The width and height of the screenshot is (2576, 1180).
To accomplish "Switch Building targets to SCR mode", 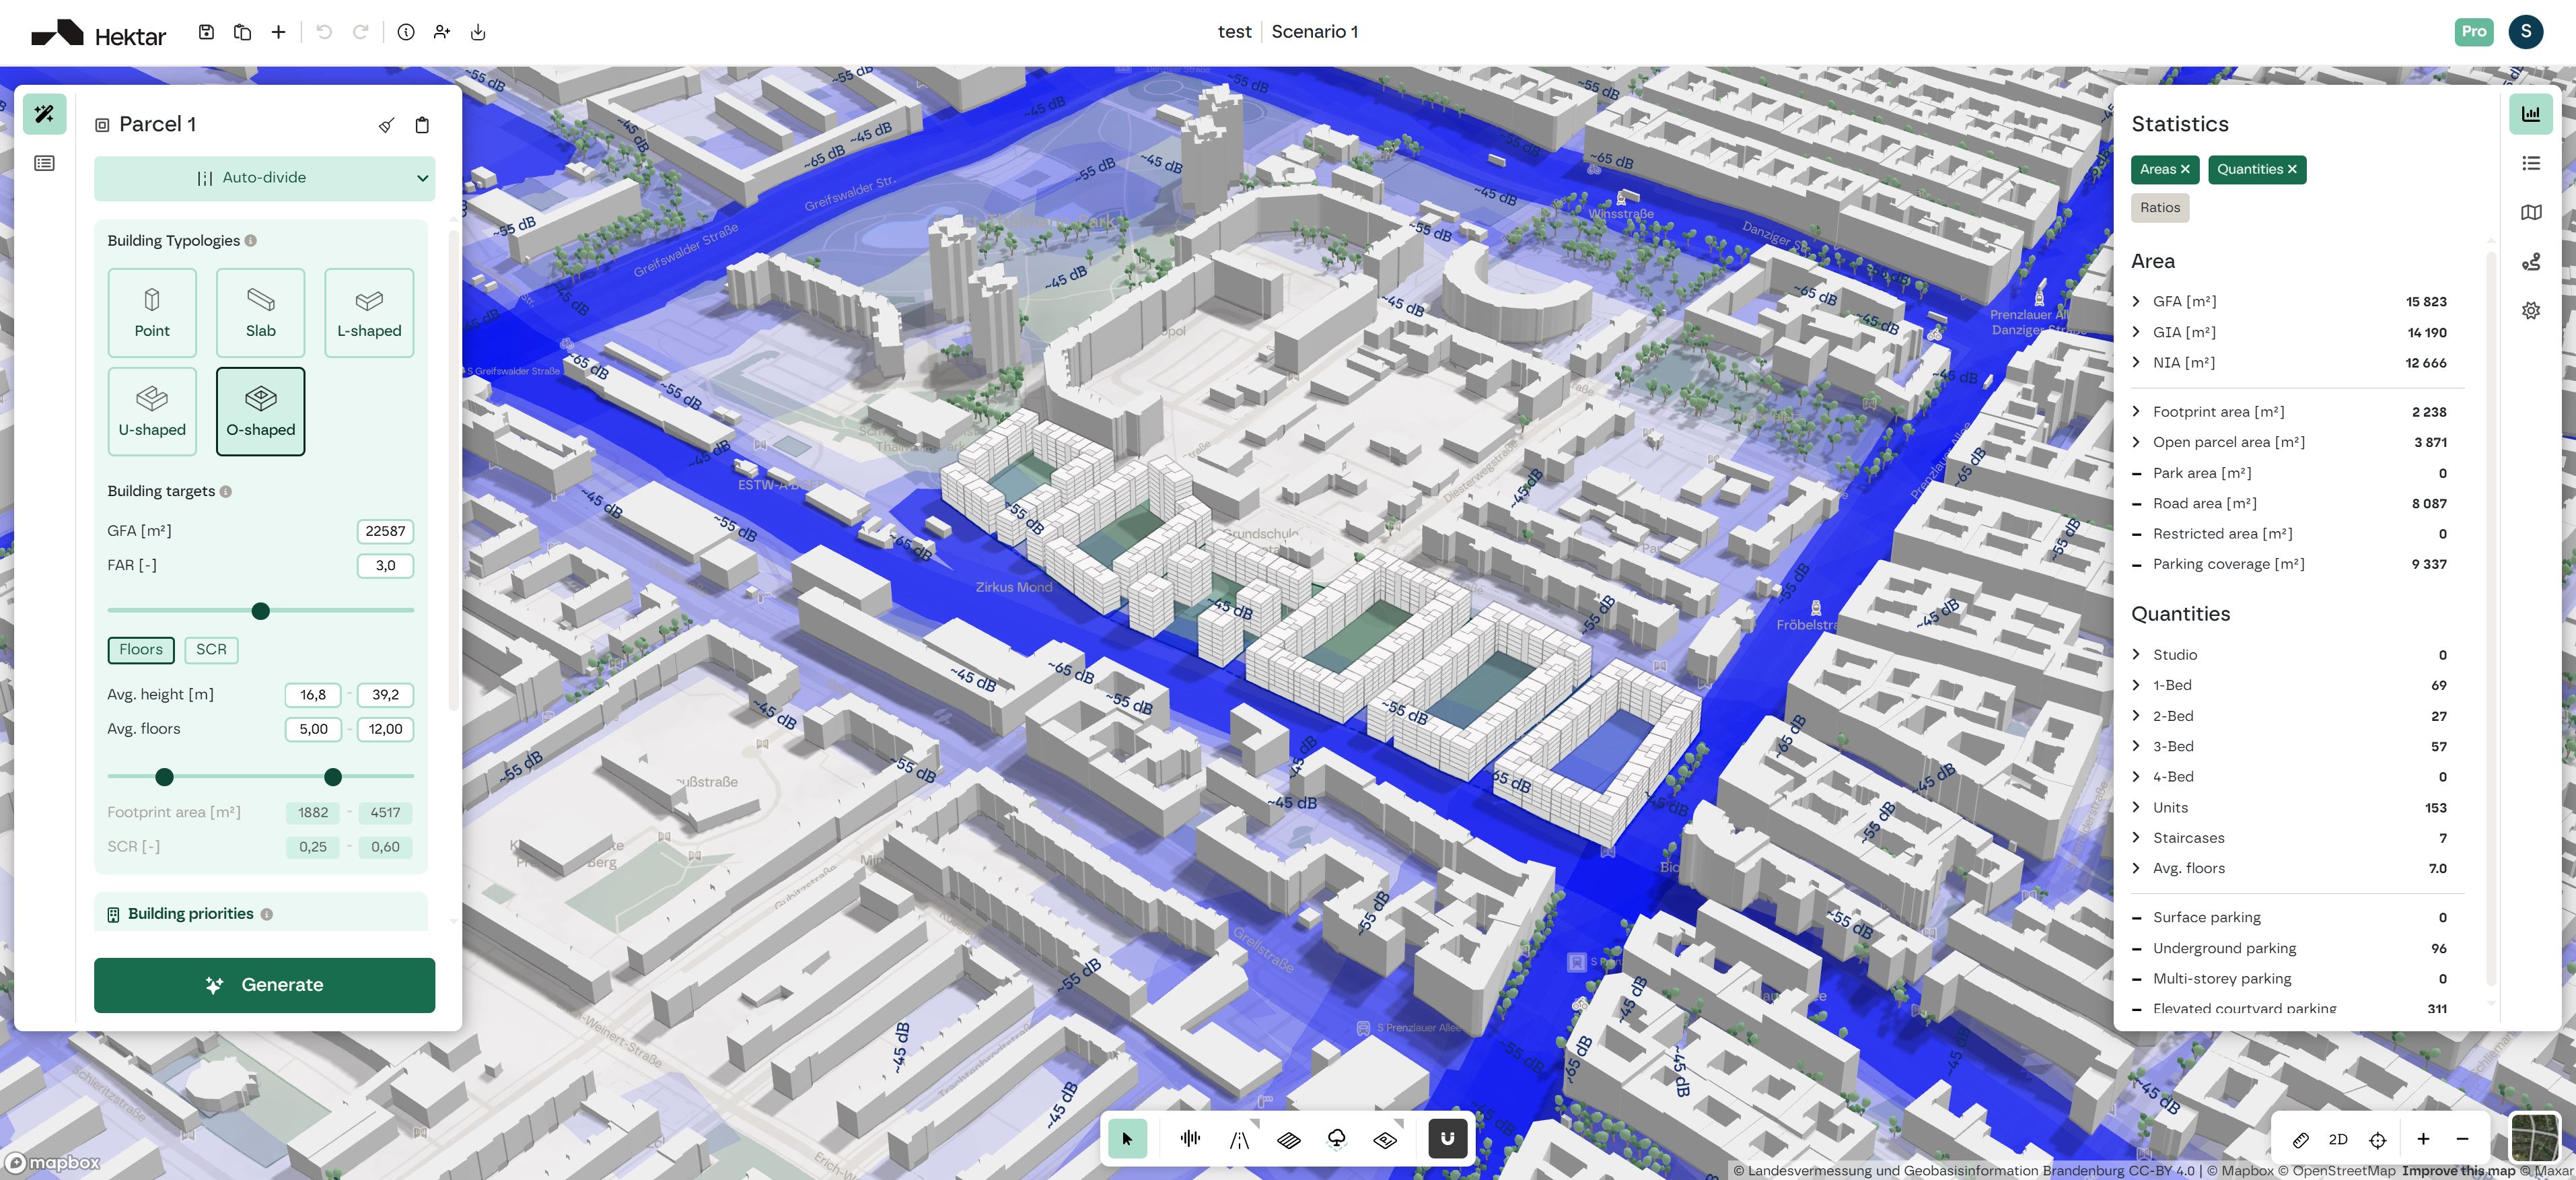I will [x=211, y=650].
